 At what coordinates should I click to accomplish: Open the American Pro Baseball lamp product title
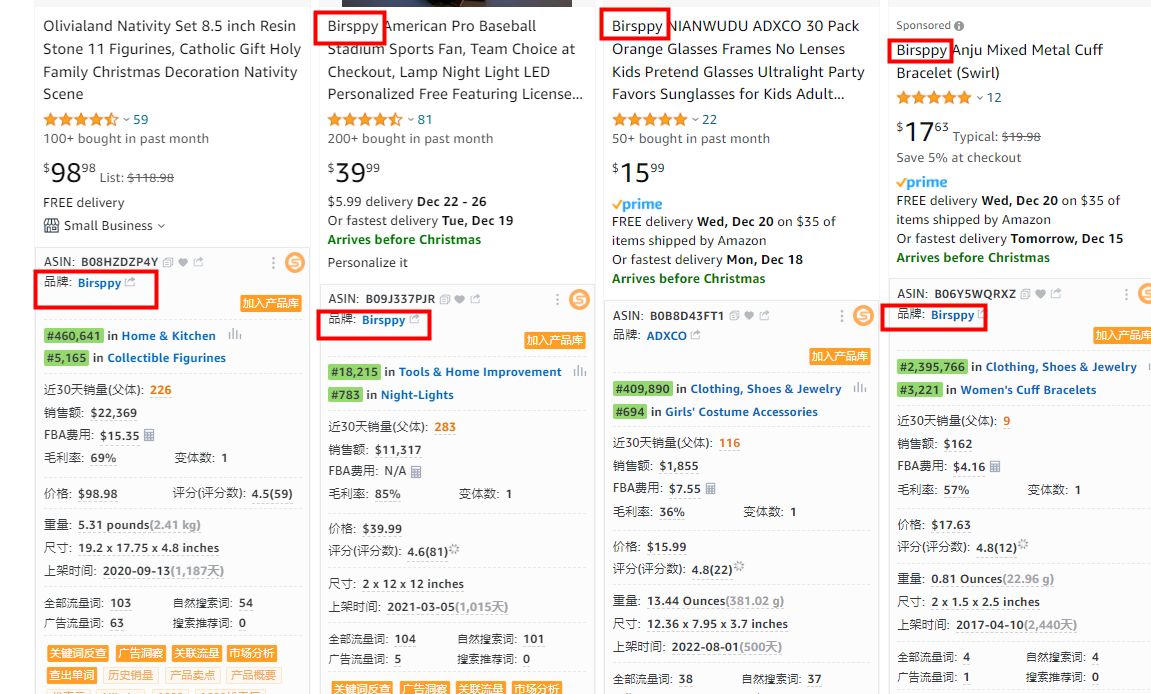[x=455, y=60]
